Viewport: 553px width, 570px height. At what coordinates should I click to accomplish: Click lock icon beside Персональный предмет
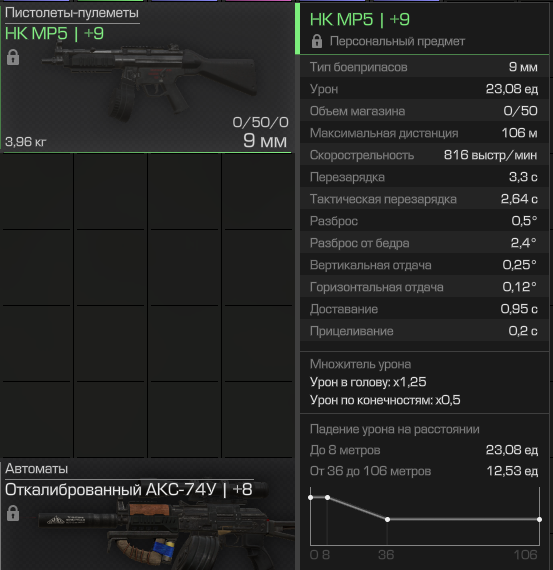pos(317,41)
